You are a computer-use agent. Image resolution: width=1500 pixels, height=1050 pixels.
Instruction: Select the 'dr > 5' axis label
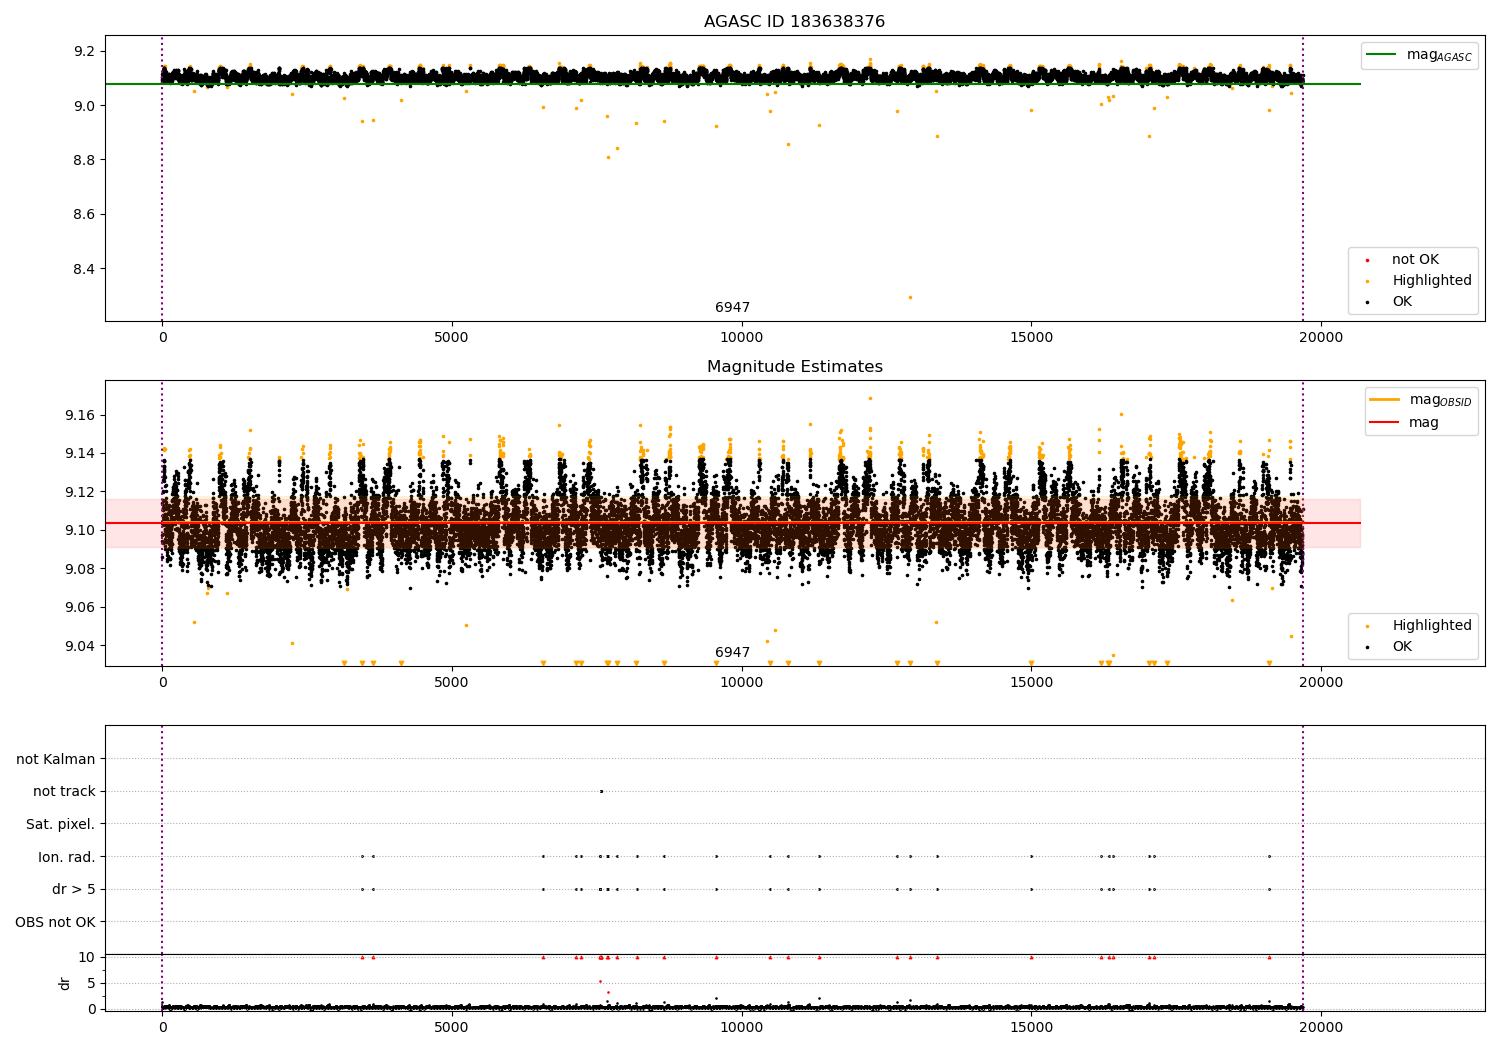pyautogui.click(x=73, y=890)
